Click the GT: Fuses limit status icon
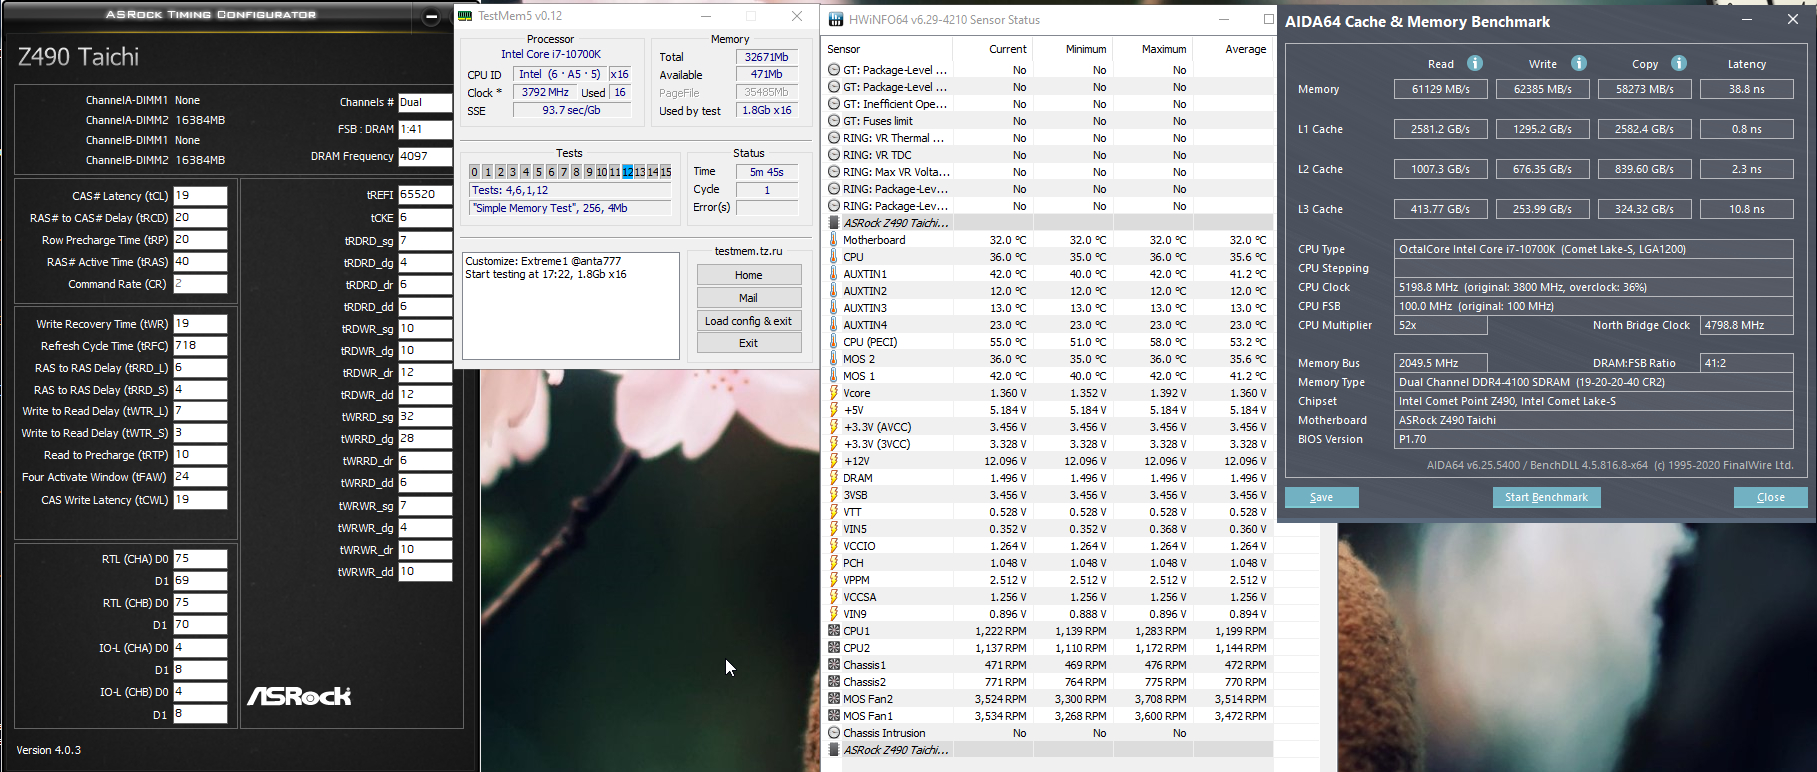This screenshot has height=772, width=1817. [x=834, y=121]
